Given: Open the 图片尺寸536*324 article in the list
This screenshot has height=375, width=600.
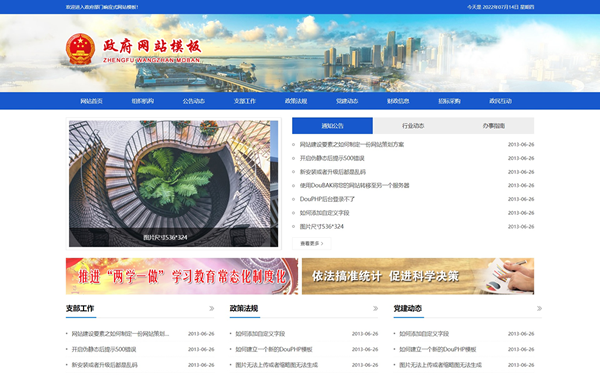Looking at the screenshot, I should [x=321, y=227].
